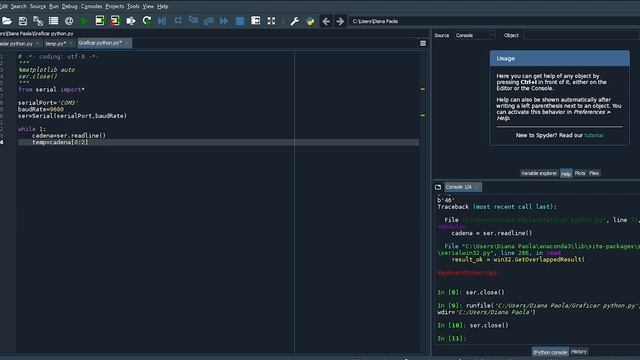Click the Object input field
The image size is (640, 360).
tap(581, 36)
